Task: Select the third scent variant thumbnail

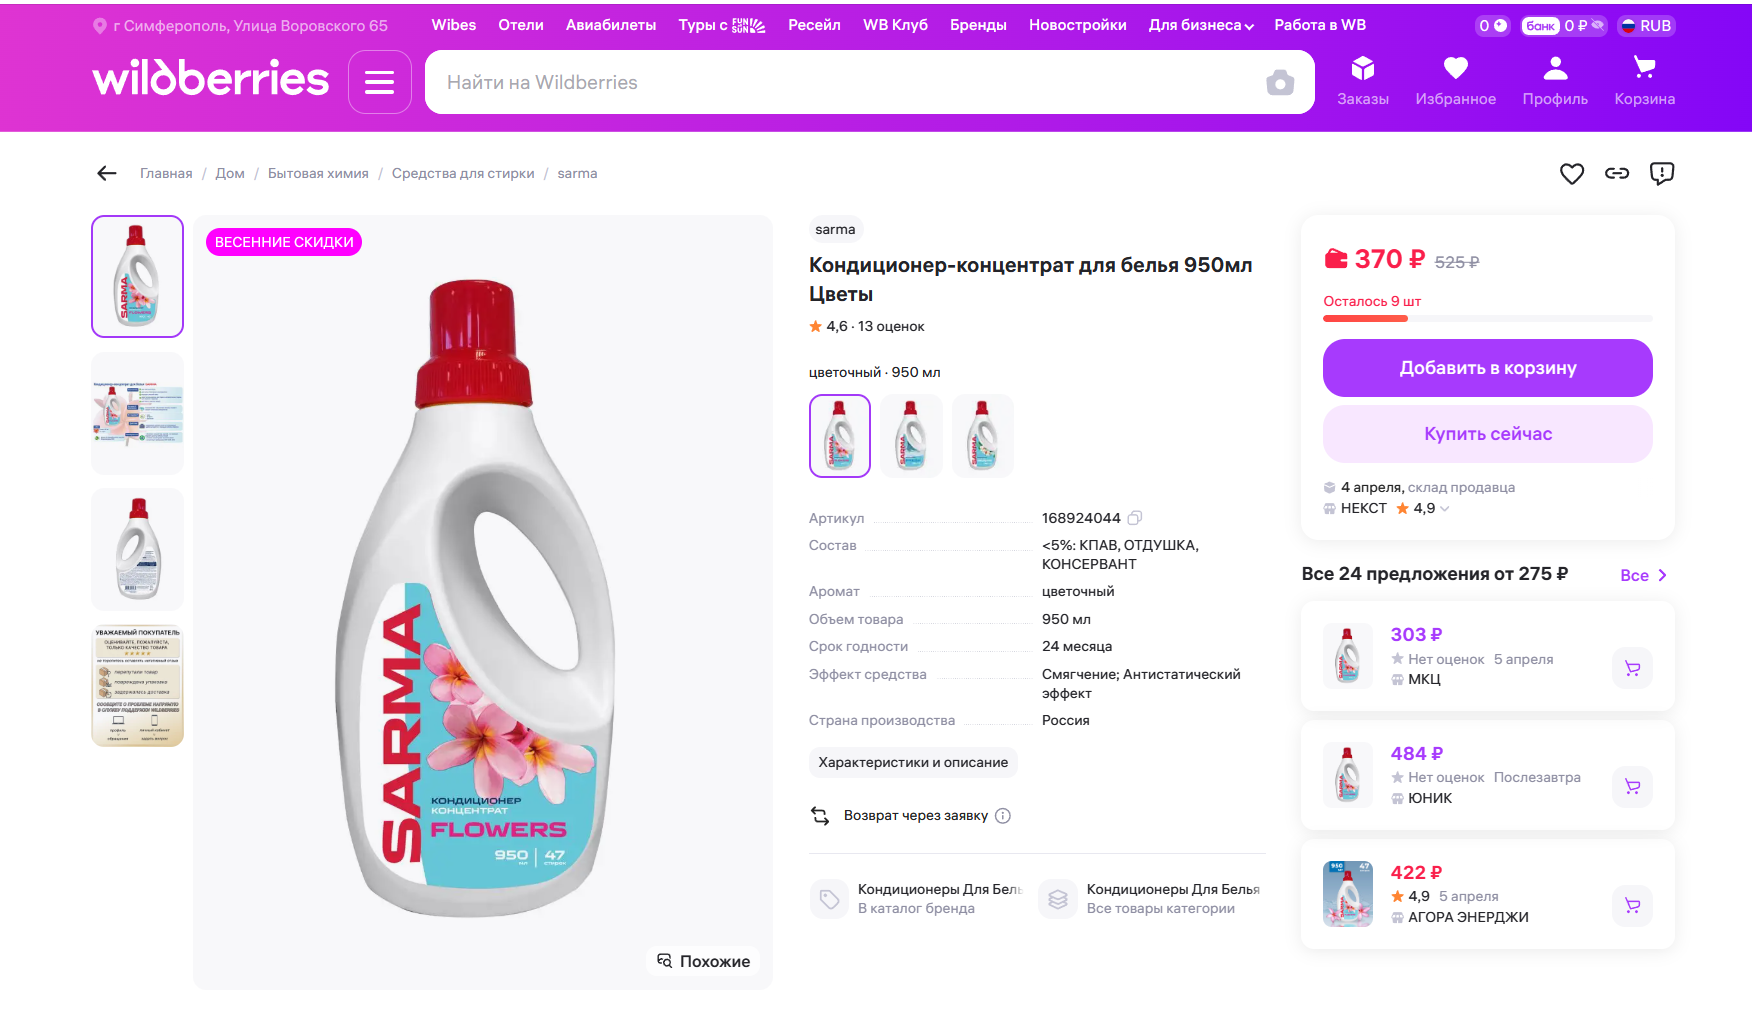Action: (x=982, y=436)
